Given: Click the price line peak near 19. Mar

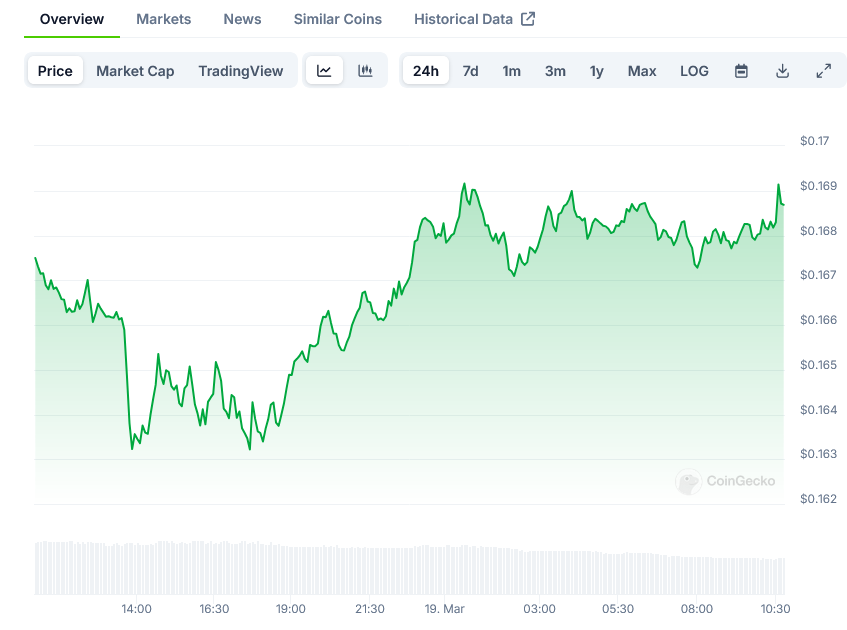Looking at the screenshot, I should [x=464, y=185].
